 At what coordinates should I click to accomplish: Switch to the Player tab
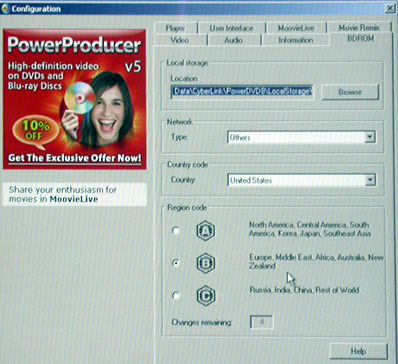click(175, 28)
